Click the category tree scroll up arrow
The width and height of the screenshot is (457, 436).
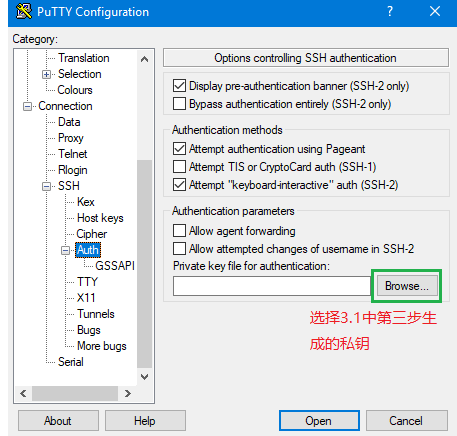click(x=144, y=59)
